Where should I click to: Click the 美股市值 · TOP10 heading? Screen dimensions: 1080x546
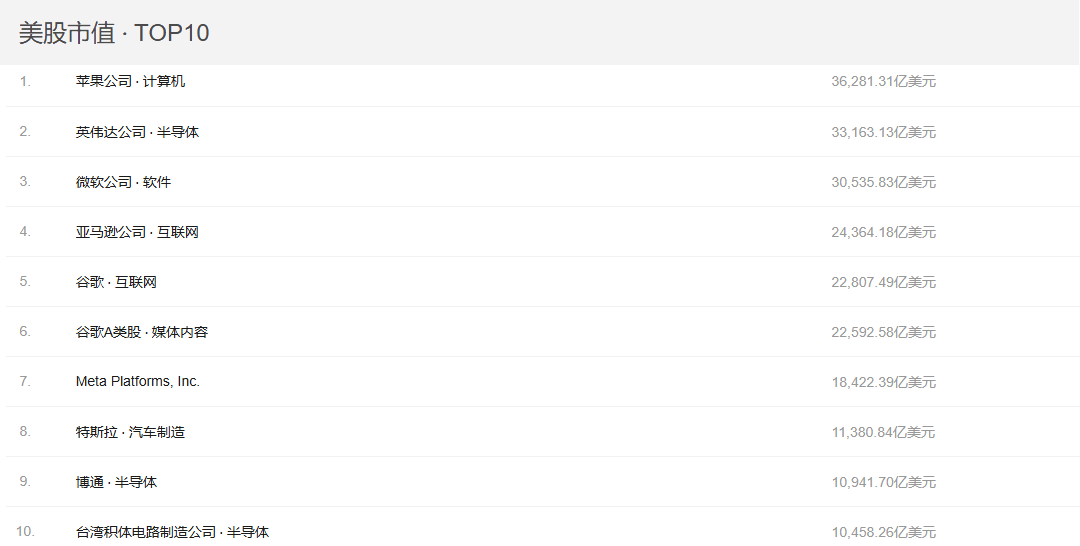pyautogui.click(x=114, y=32)
